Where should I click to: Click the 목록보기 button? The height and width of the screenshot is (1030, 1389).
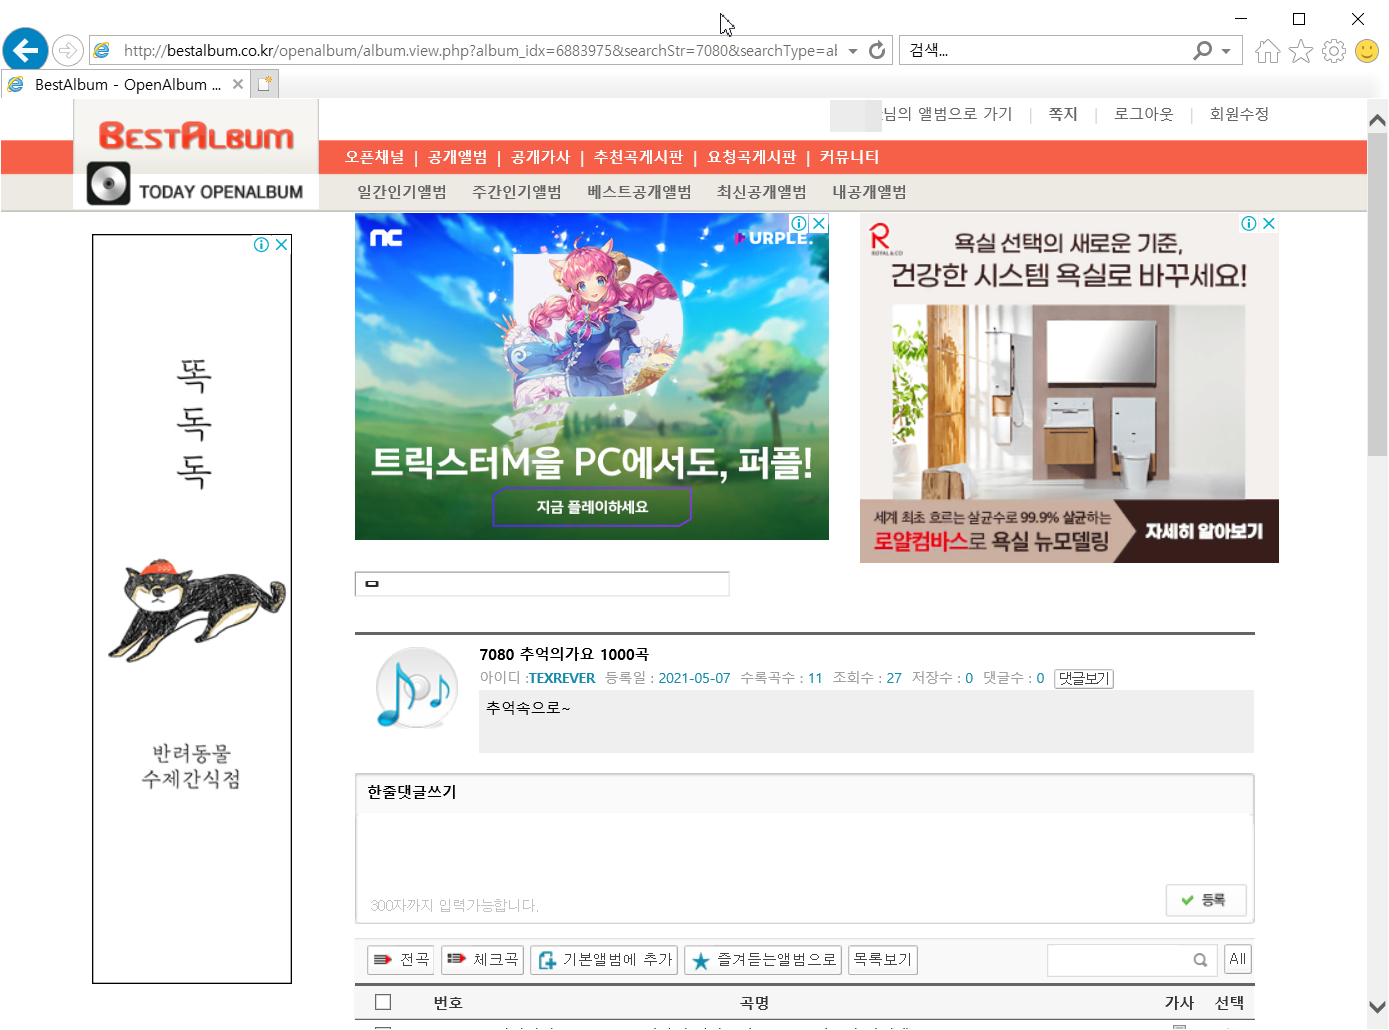click(883, 960)
